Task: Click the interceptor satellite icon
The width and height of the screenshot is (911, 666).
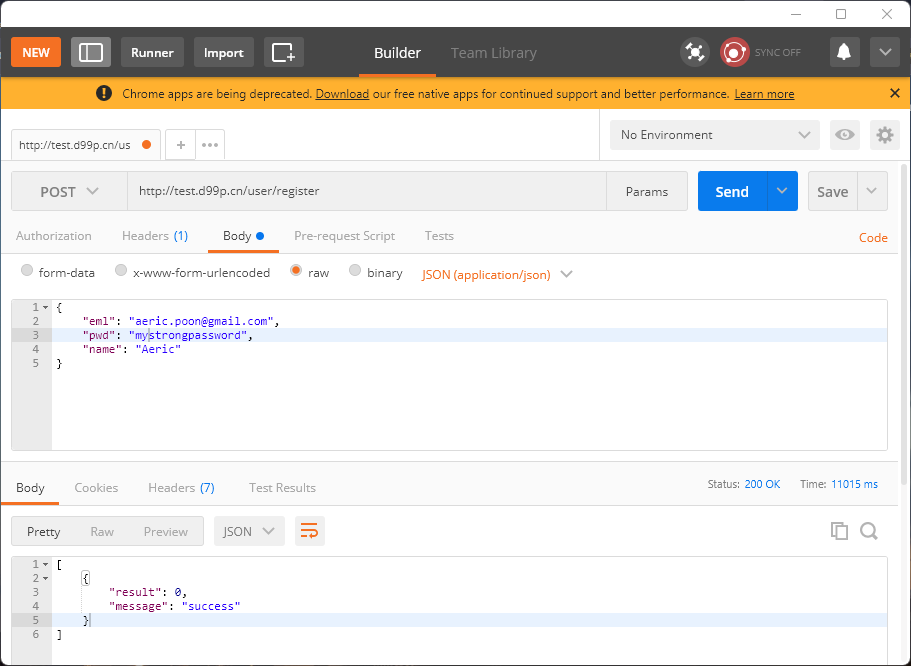Action: pos(694,52)
